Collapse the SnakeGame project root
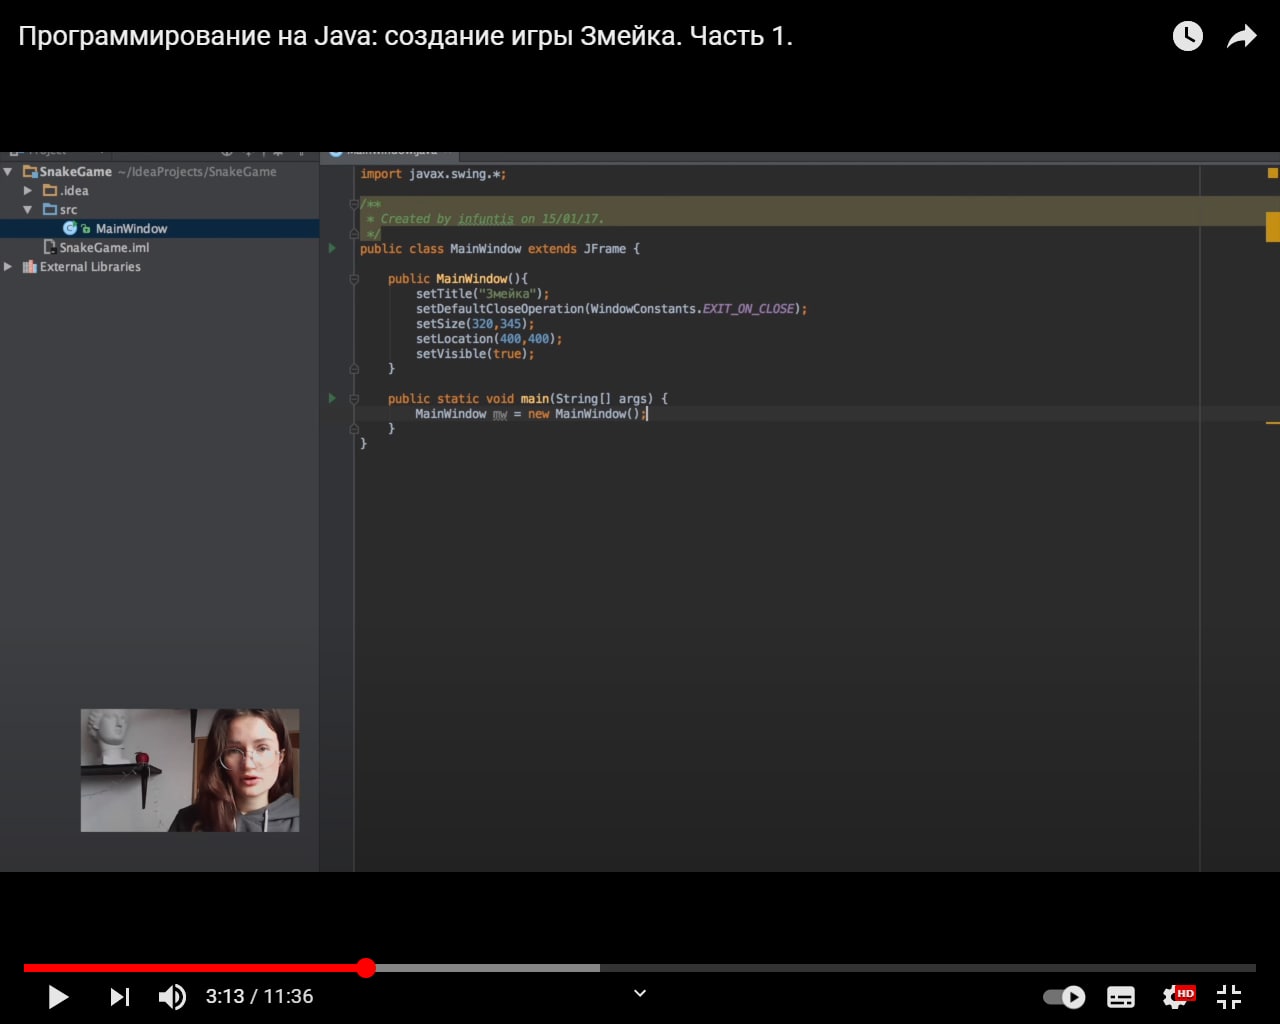 tap(8, 172)
